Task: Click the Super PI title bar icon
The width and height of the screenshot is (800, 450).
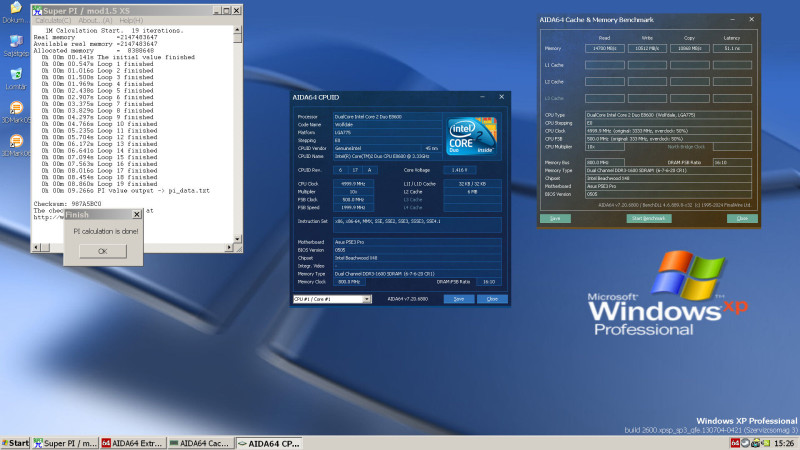Action: click(x=37, y=11)
